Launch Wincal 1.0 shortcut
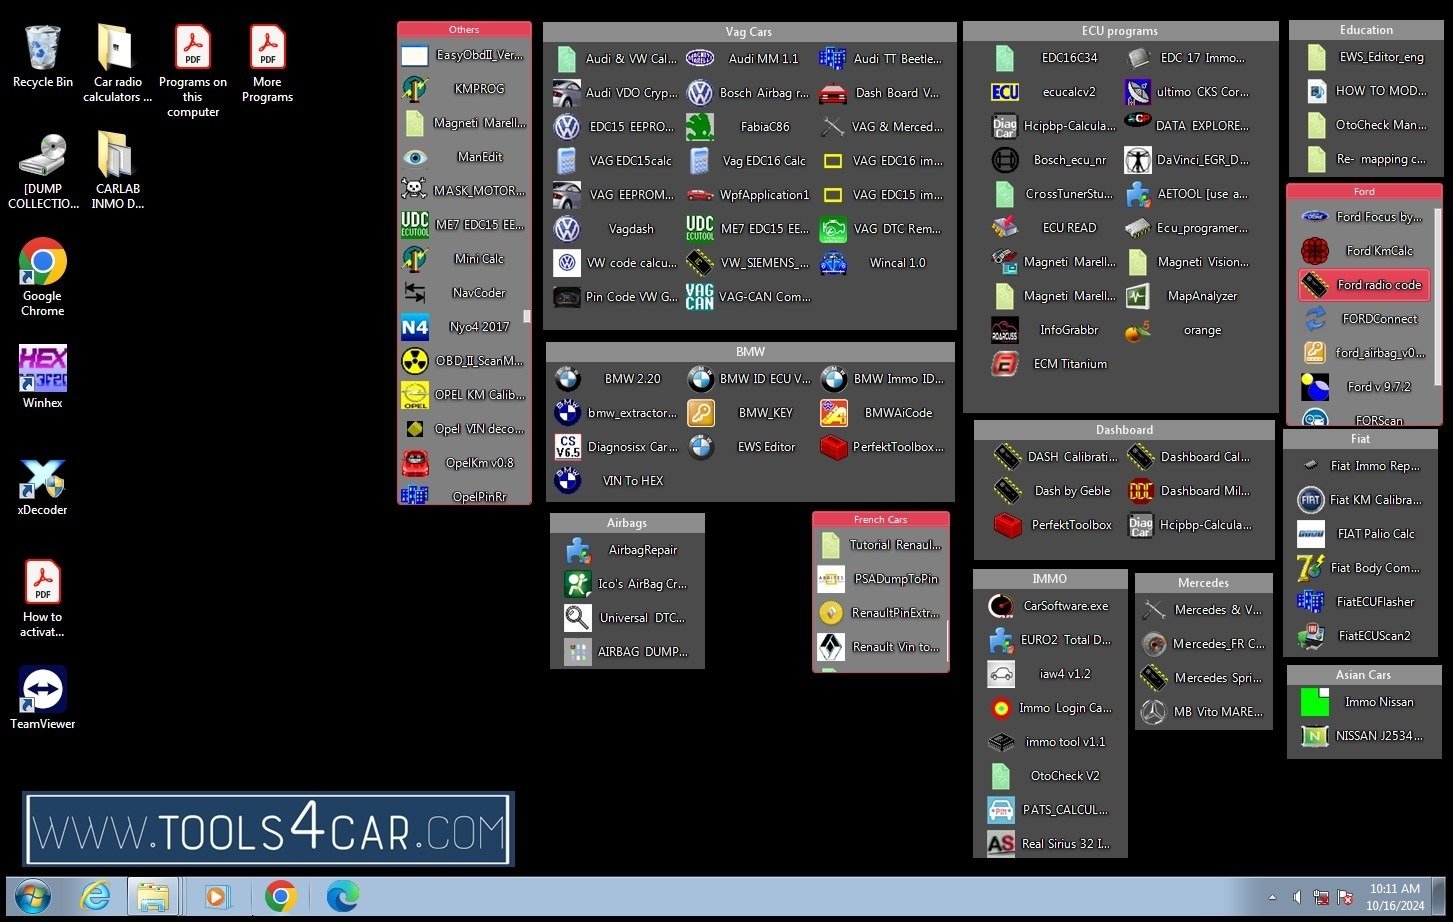 [x=881, y=263]
